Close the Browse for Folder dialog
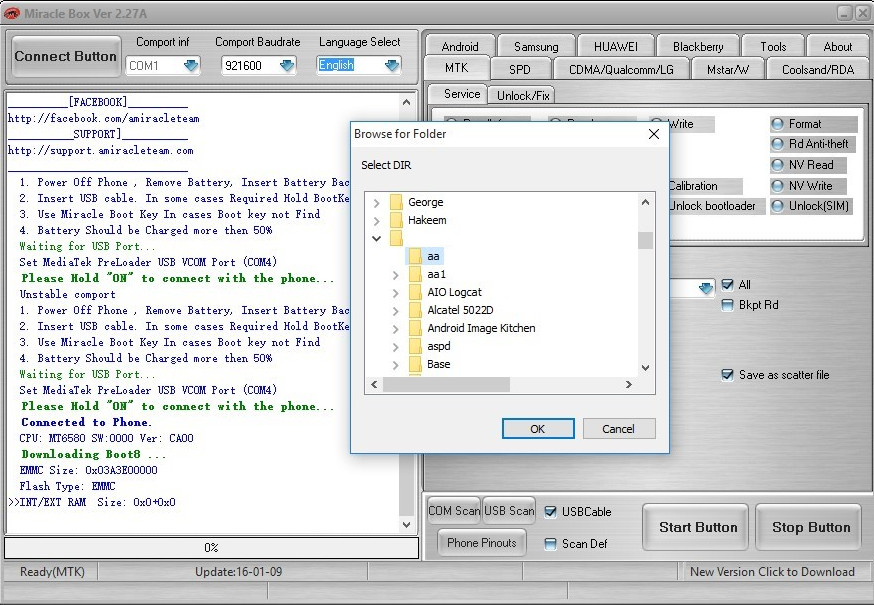This screenshot has height=605, width=874. (654, 134)
